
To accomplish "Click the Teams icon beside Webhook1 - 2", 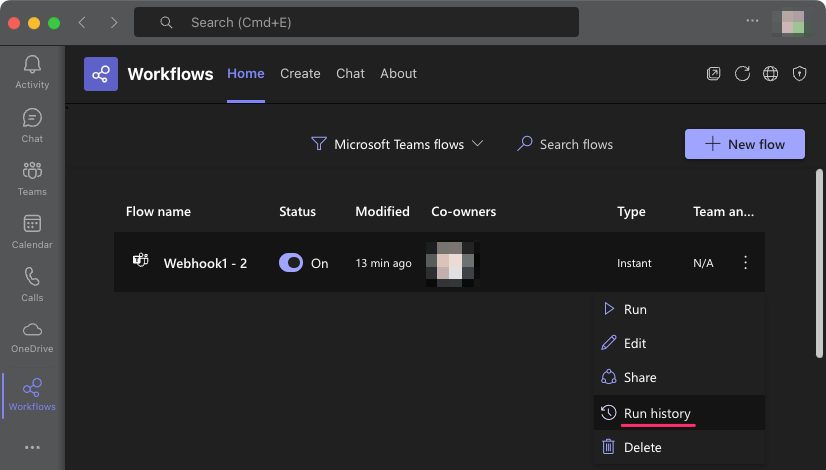I will point(141,260).
